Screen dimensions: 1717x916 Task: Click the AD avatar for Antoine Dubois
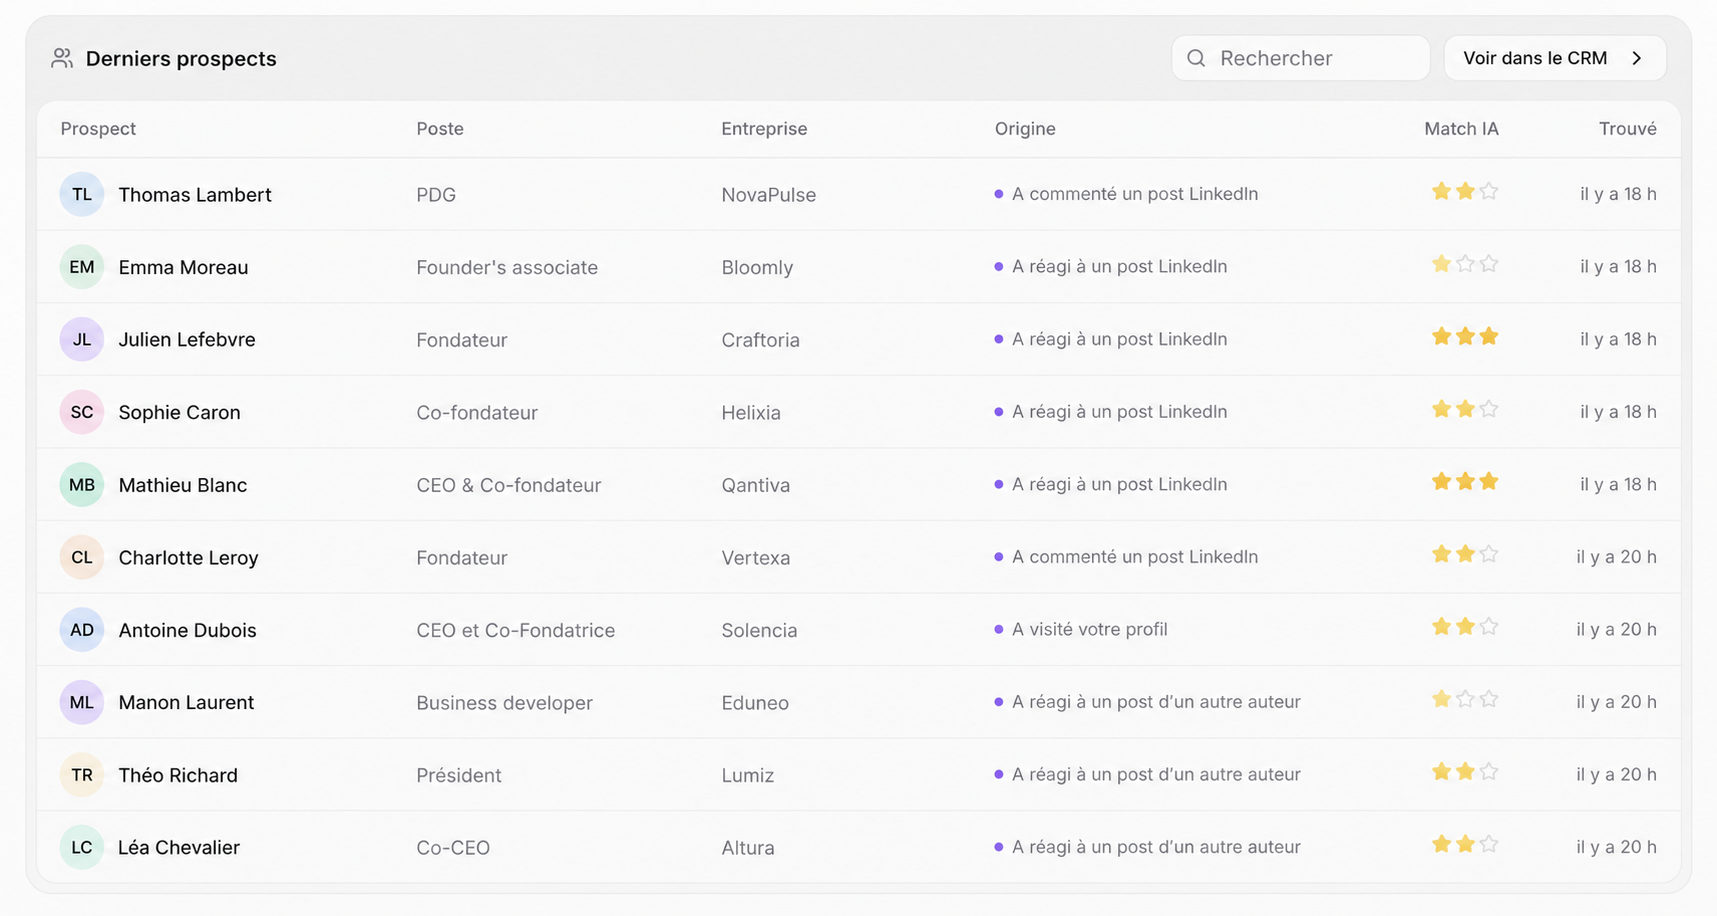82,630
